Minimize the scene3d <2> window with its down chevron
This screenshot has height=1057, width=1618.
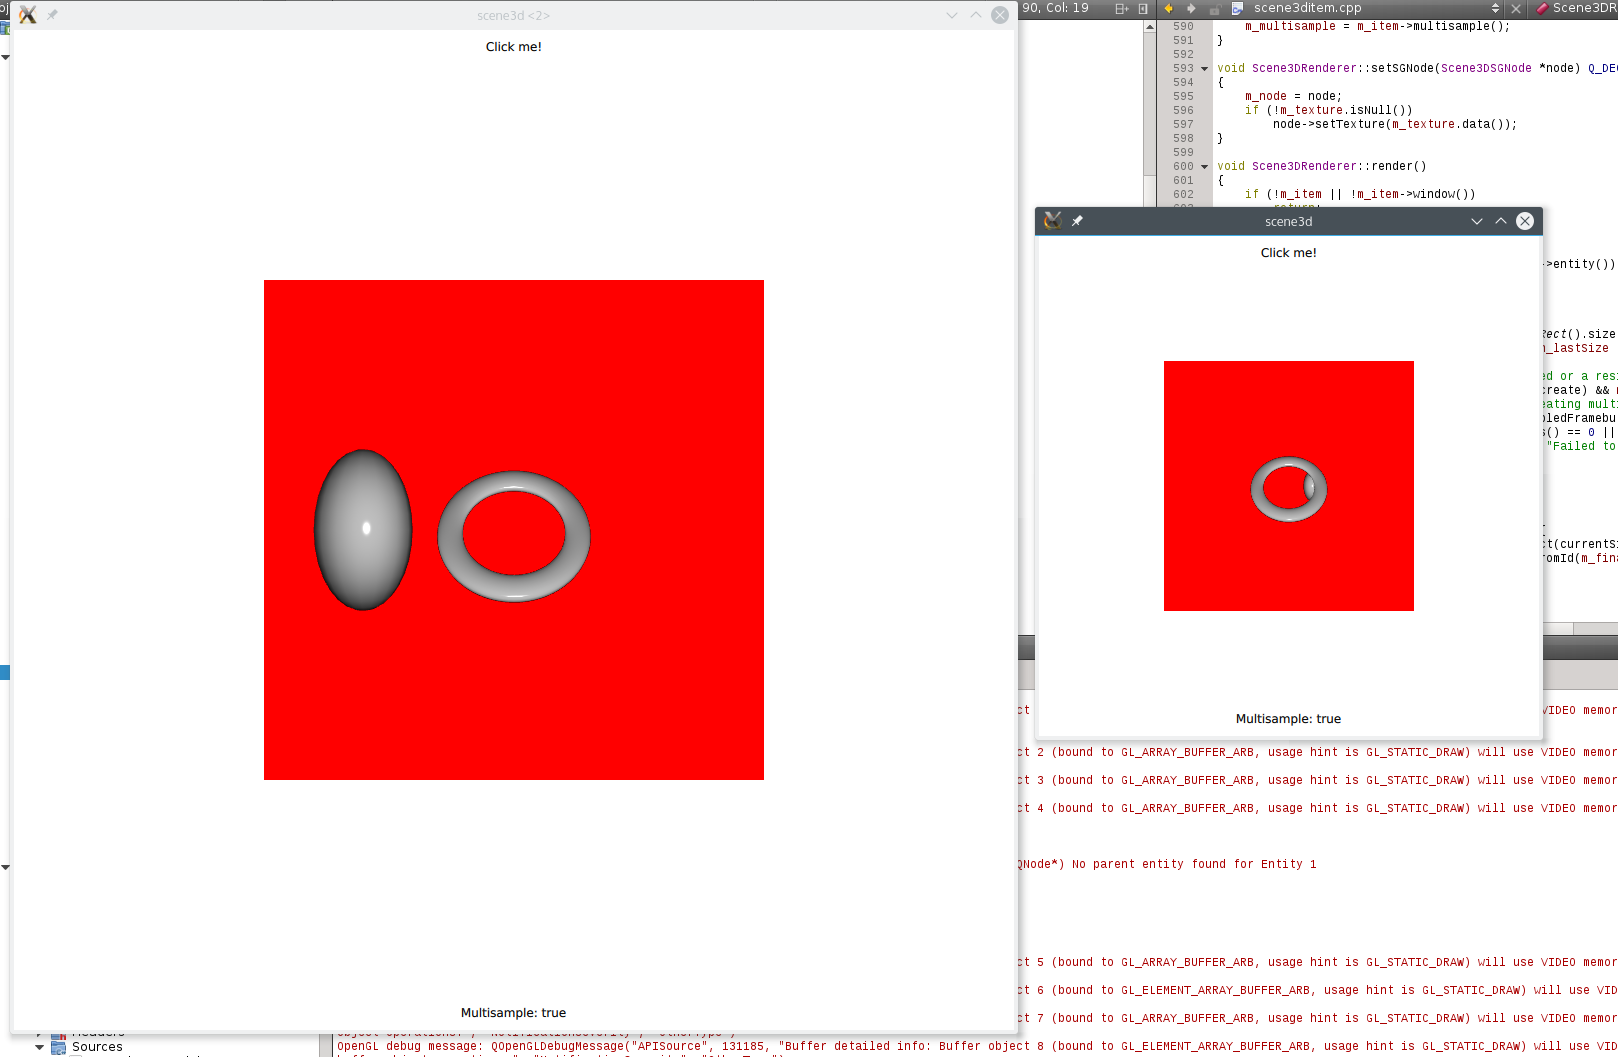pos(952,15)
